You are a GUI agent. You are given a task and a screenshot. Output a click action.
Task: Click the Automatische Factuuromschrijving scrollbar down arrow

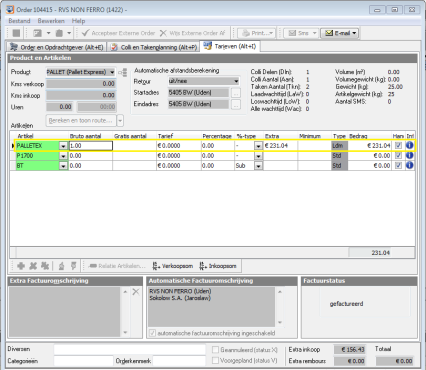[280, 323]
